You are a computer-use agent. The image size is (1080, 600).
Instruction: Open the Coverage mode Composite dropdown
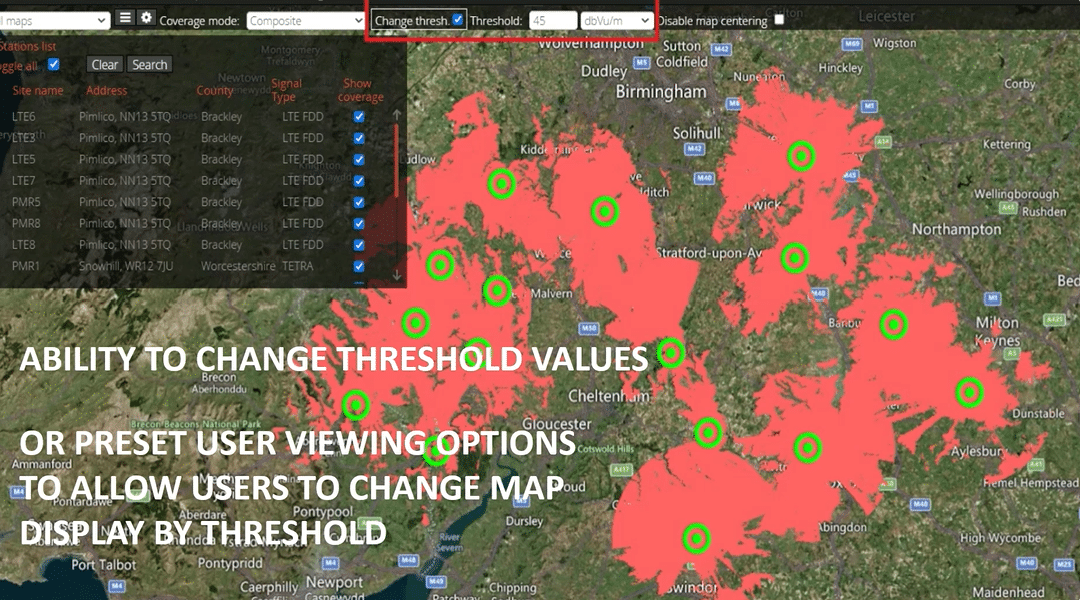(305, 21)
